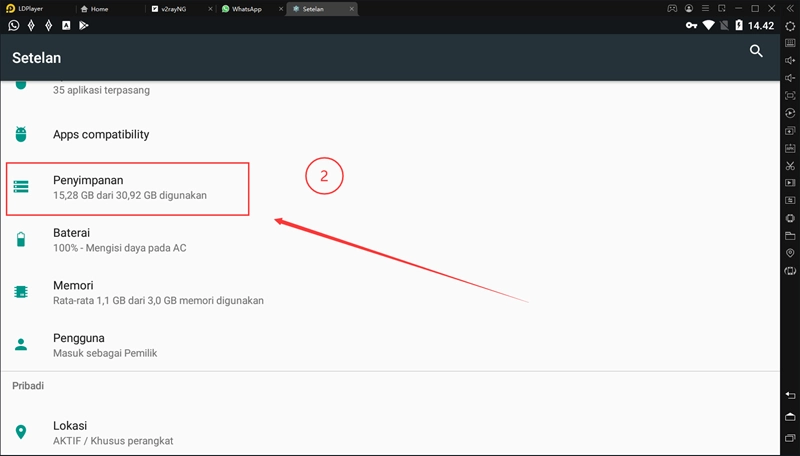Maximize the LDPlayer window
Image resolution: width=800 pixels, height=456 pixels.
(755, 9)
